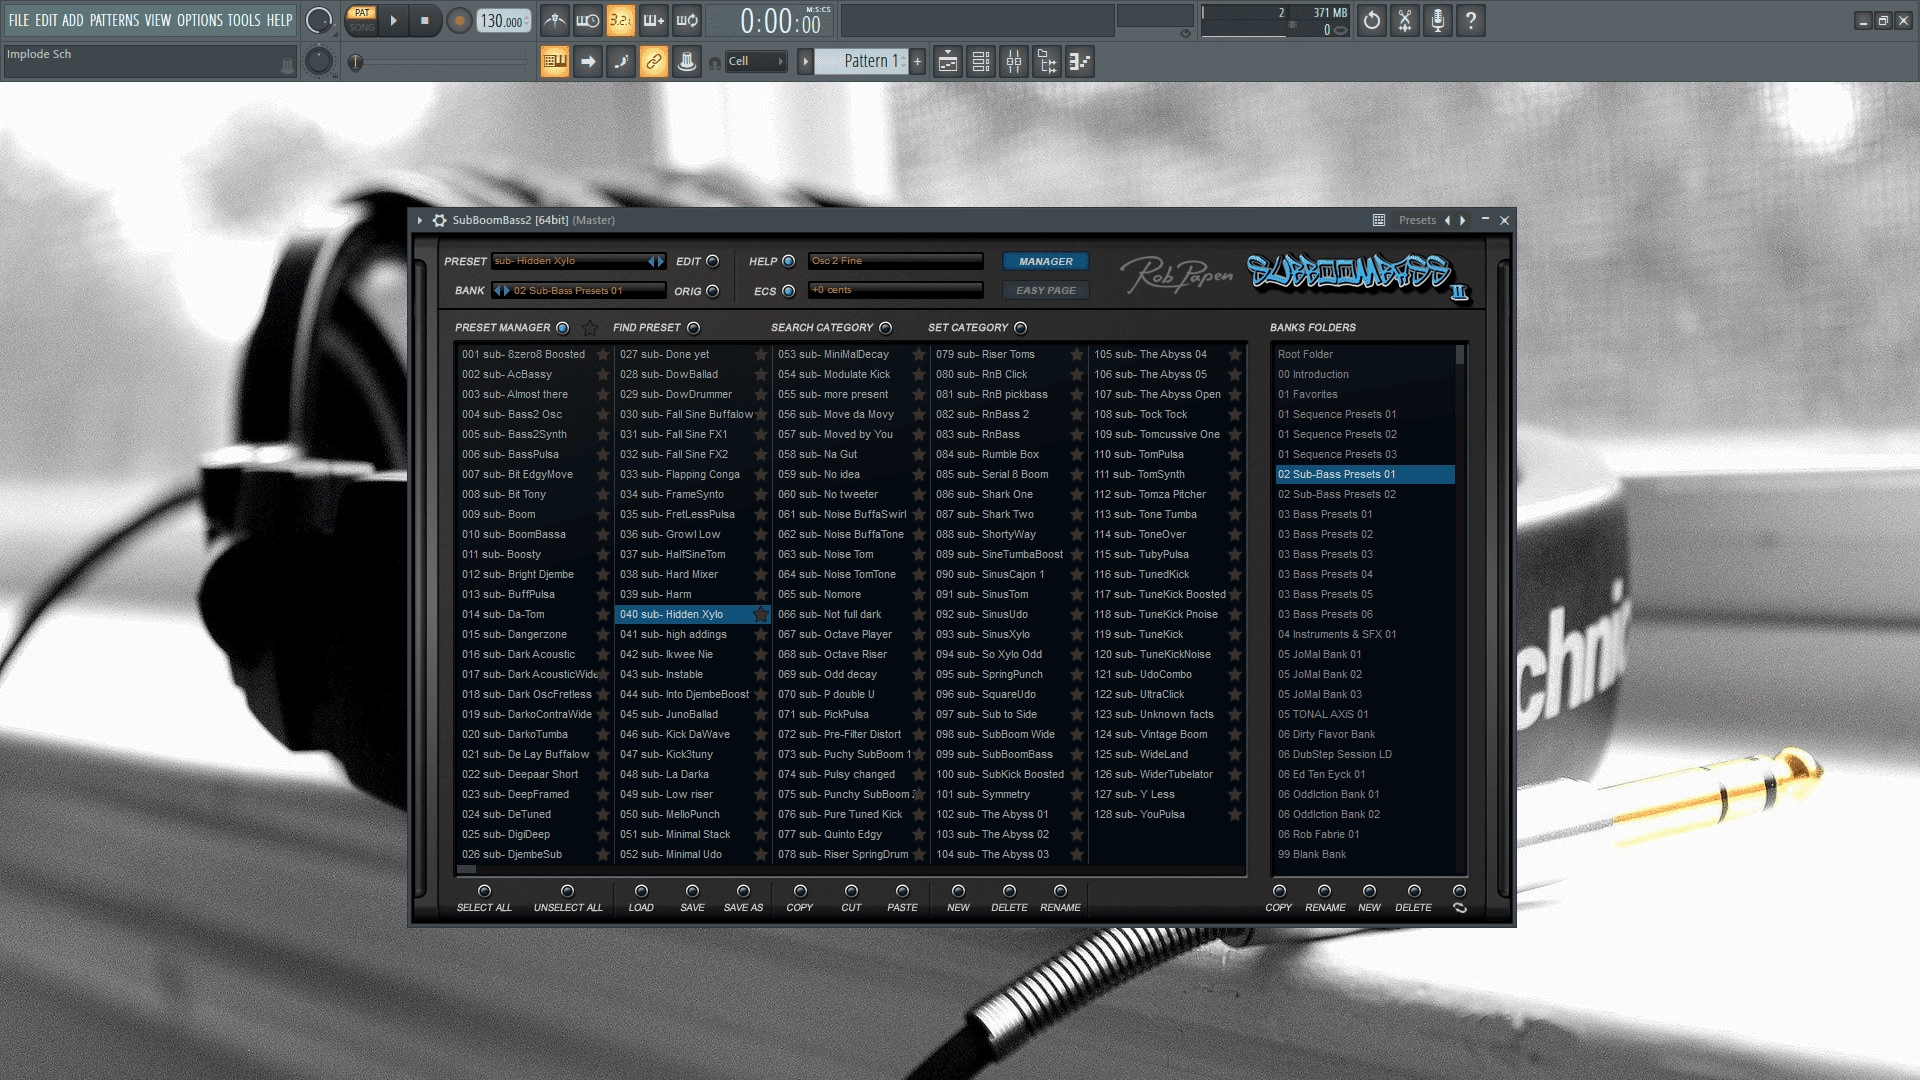Click the MANAGER button

(1046, 261)
